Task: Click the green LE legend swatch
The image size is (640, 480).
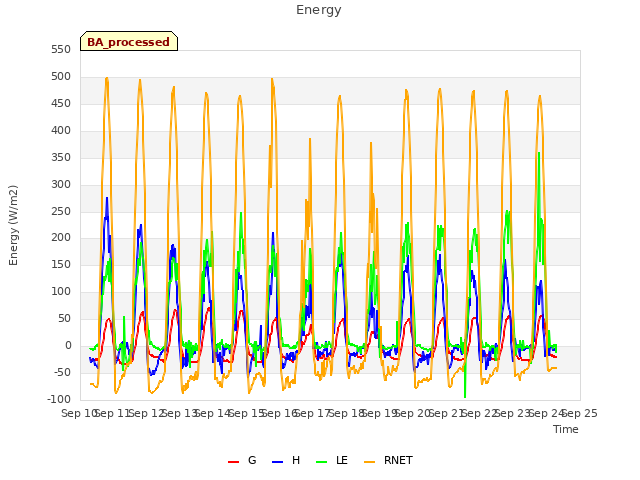Action: (x=322, y=462)
